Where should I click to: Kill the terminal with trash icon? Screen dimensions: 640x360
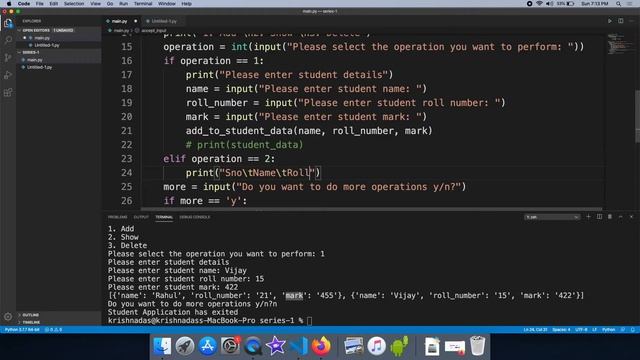pos(610,217)
